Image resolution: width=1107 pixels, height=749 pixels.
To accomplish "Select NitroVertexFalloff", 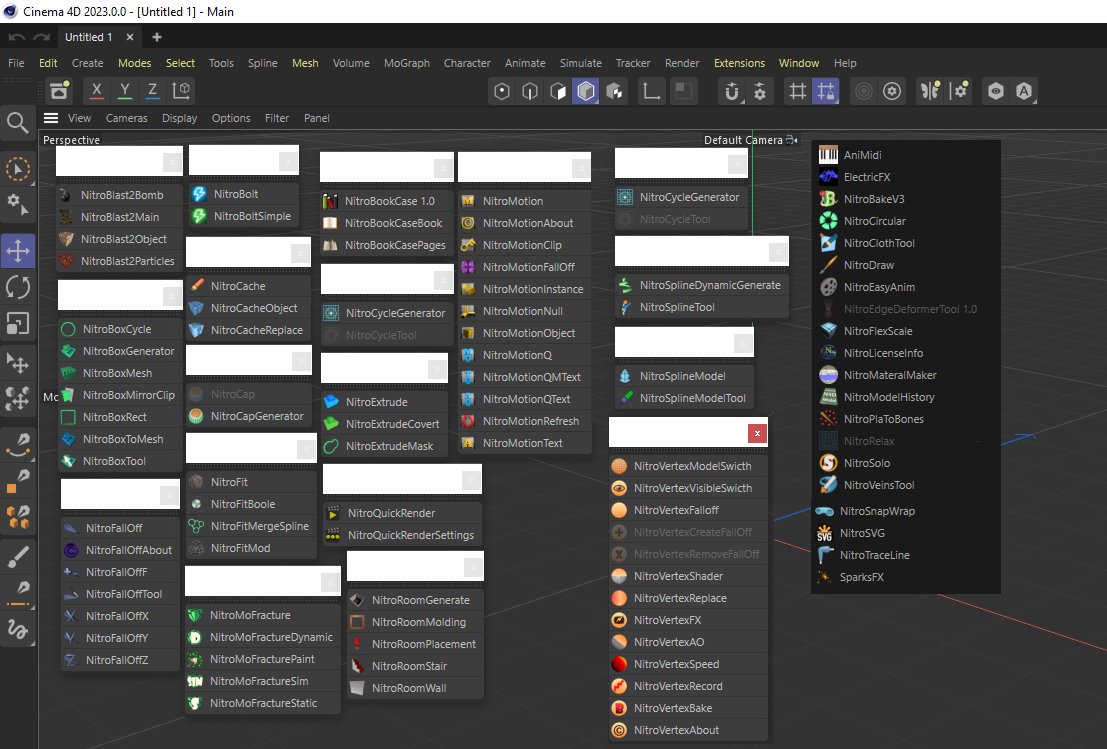I will 688,510.
